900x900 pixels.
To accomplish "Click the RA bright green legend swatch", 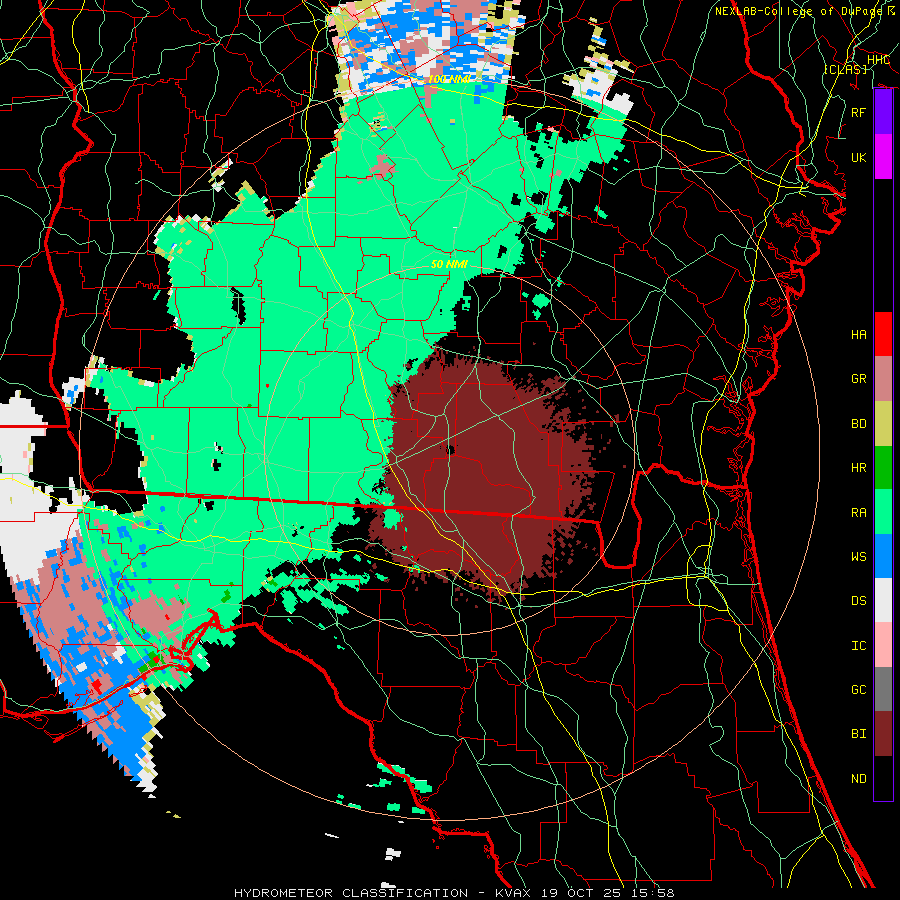I will pyautogui.click(x=883, y=512).
